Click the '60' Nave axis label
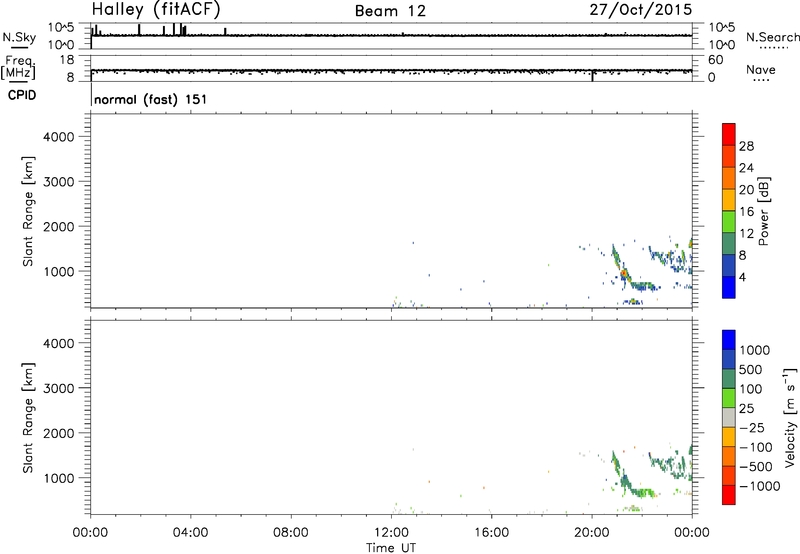This screenshot has height=554, width=800. pos(715,60)
